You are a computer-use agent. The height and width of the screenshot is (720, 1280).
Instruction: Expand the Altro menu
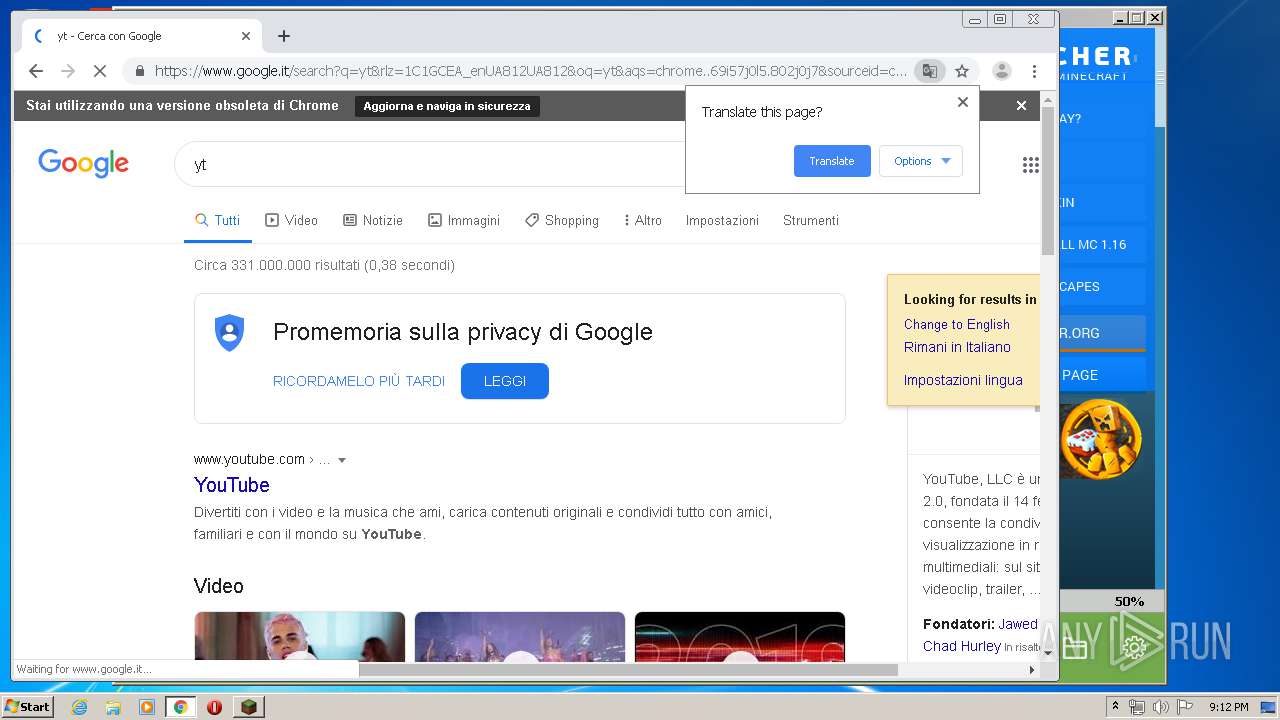point(642,220)
